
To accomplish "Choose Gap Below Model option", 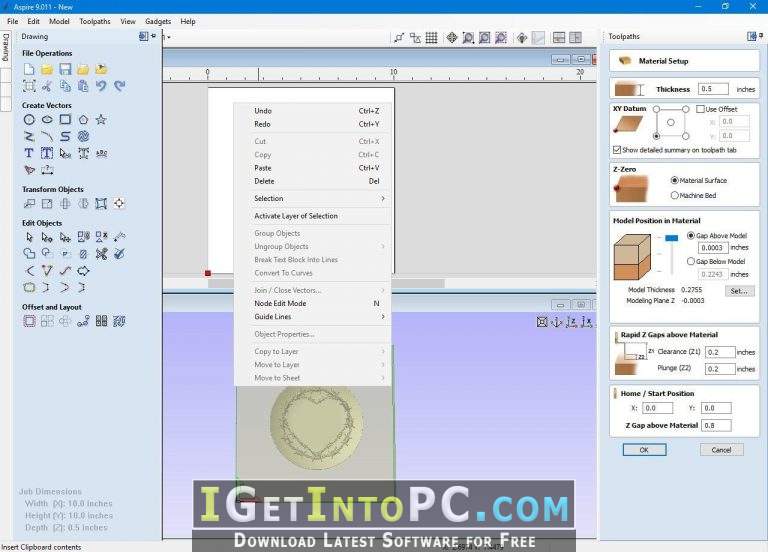I will click(691, 262).
